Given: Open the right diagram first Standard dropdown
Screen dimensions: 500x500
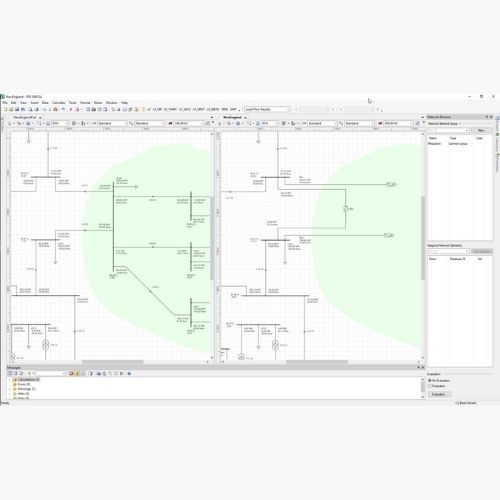Looking at the screenshot, I should [322, 123].
